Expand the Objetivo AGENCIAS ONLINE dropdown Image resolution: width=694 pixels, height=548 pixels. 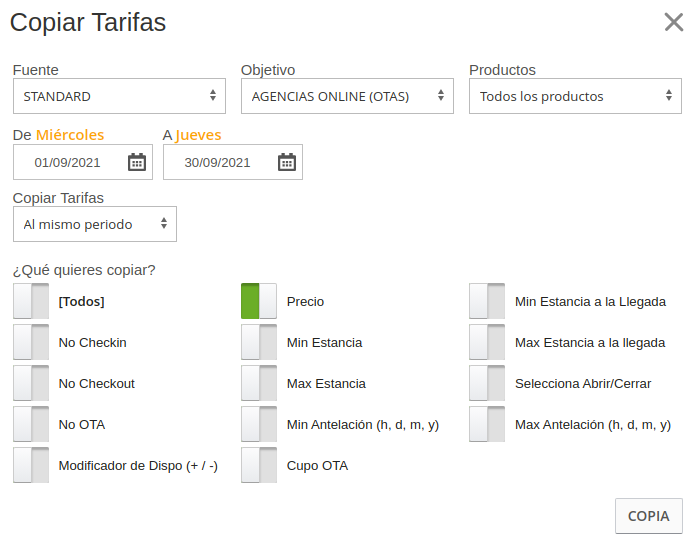click(x=347, y=96)
